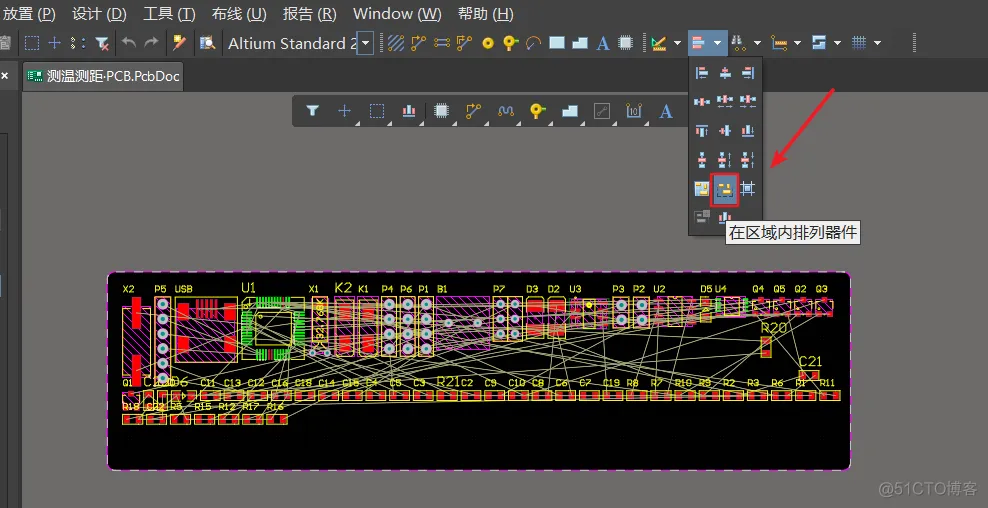Open the 设计 (D) menu
This screenshot has height=508, width=988.
click(99, 13)
